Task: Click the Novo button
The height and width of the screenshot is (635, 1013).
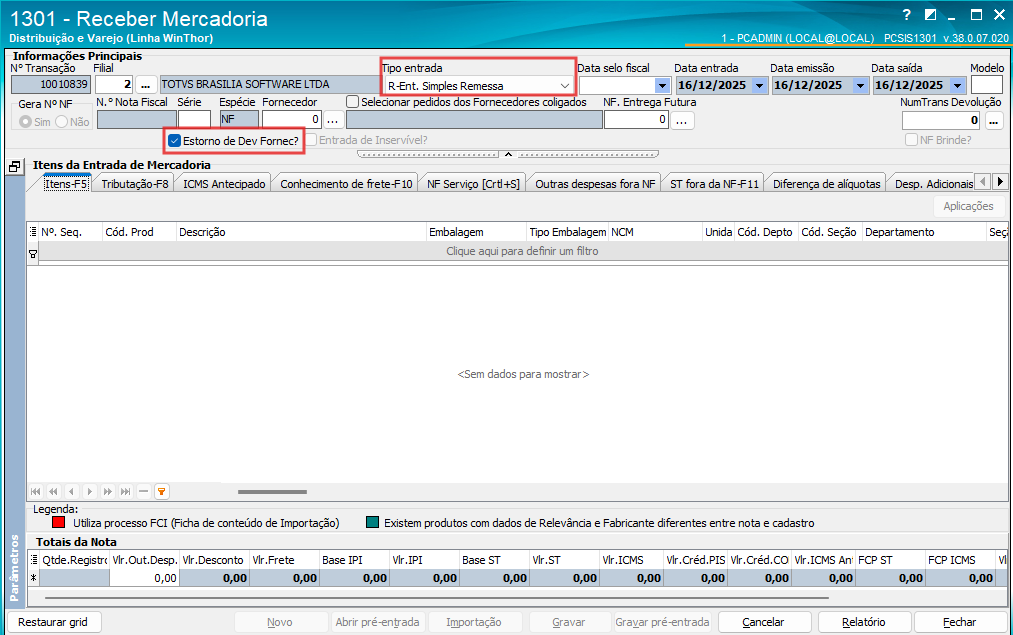Action: 280,622
